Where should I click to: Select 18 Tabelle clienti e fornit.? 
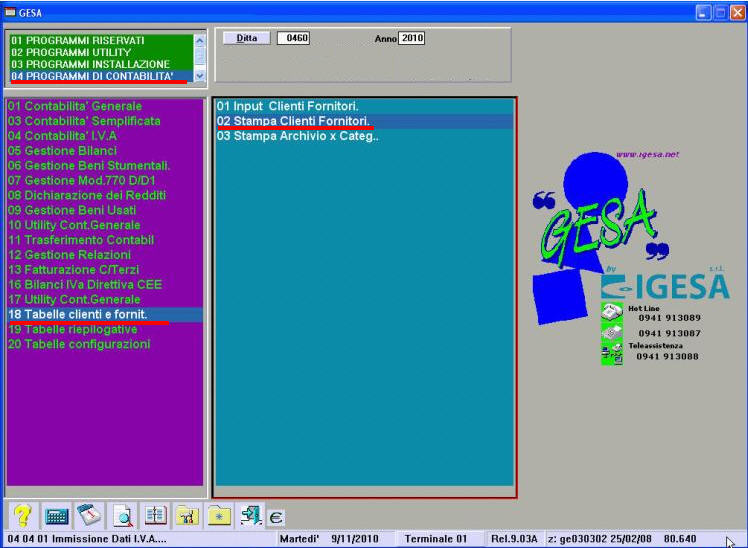click(105, 314)
